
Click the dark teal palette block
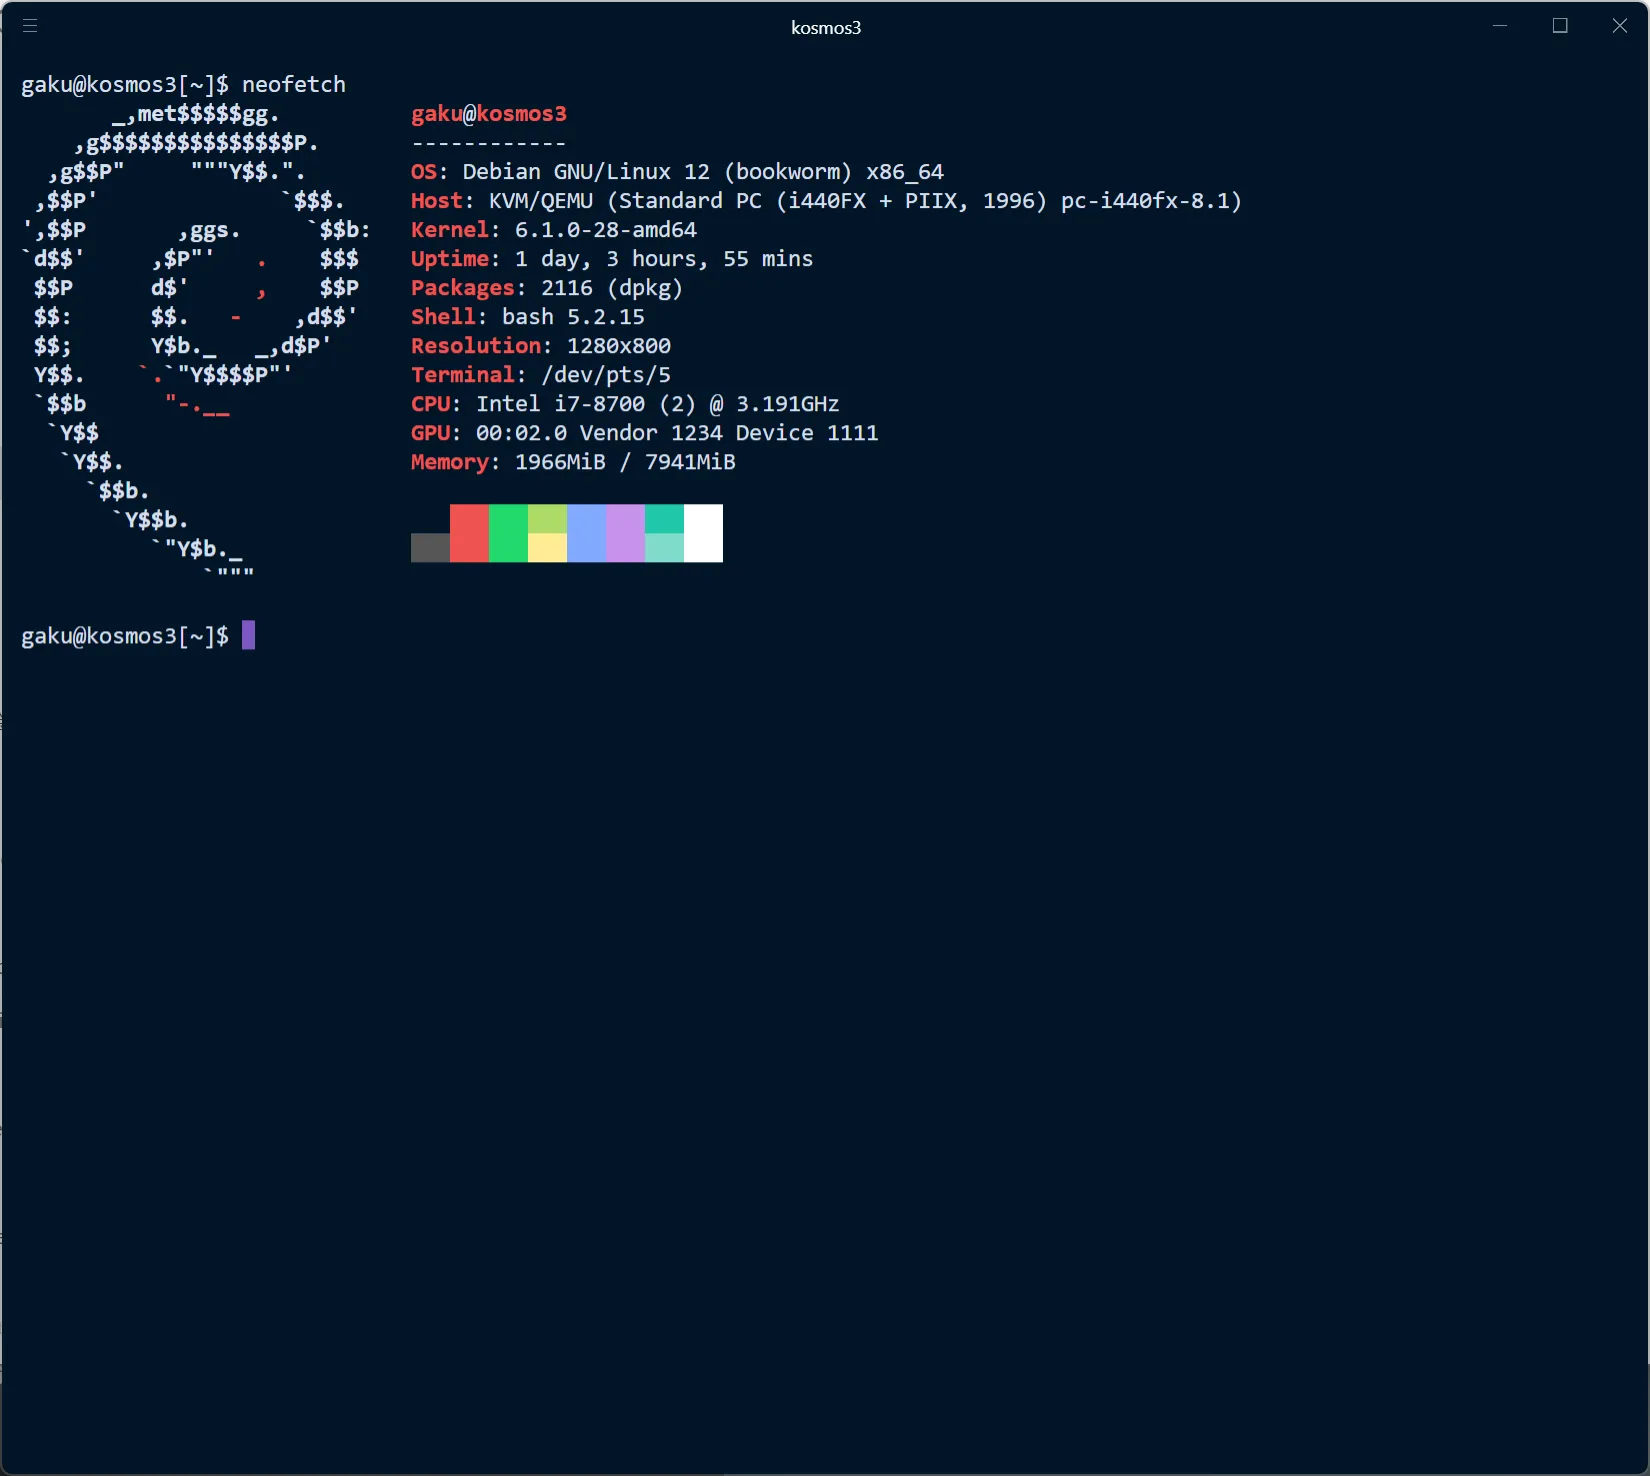(664, 518)
